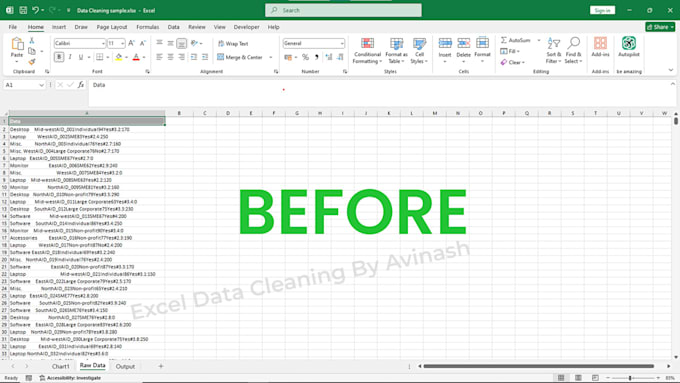Screen dimensions: 680x383
Task: Click the Format Painter brush icon
Action: (x=32, y=62)
